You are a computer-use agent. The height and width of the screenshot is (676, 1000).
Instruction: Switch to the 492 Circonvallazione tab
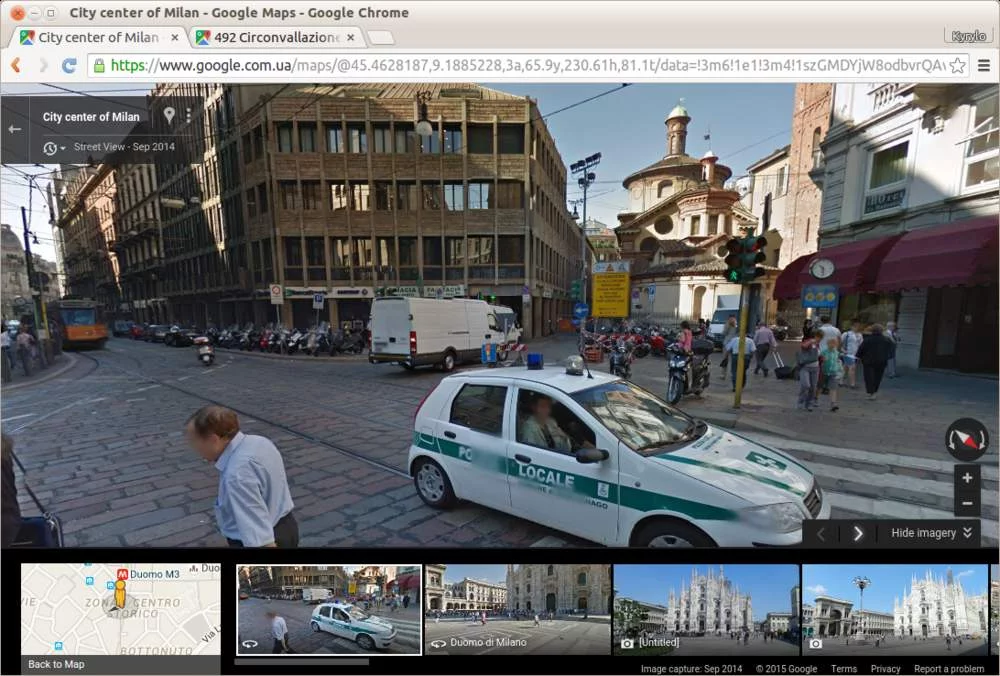(x=276, y=37)
